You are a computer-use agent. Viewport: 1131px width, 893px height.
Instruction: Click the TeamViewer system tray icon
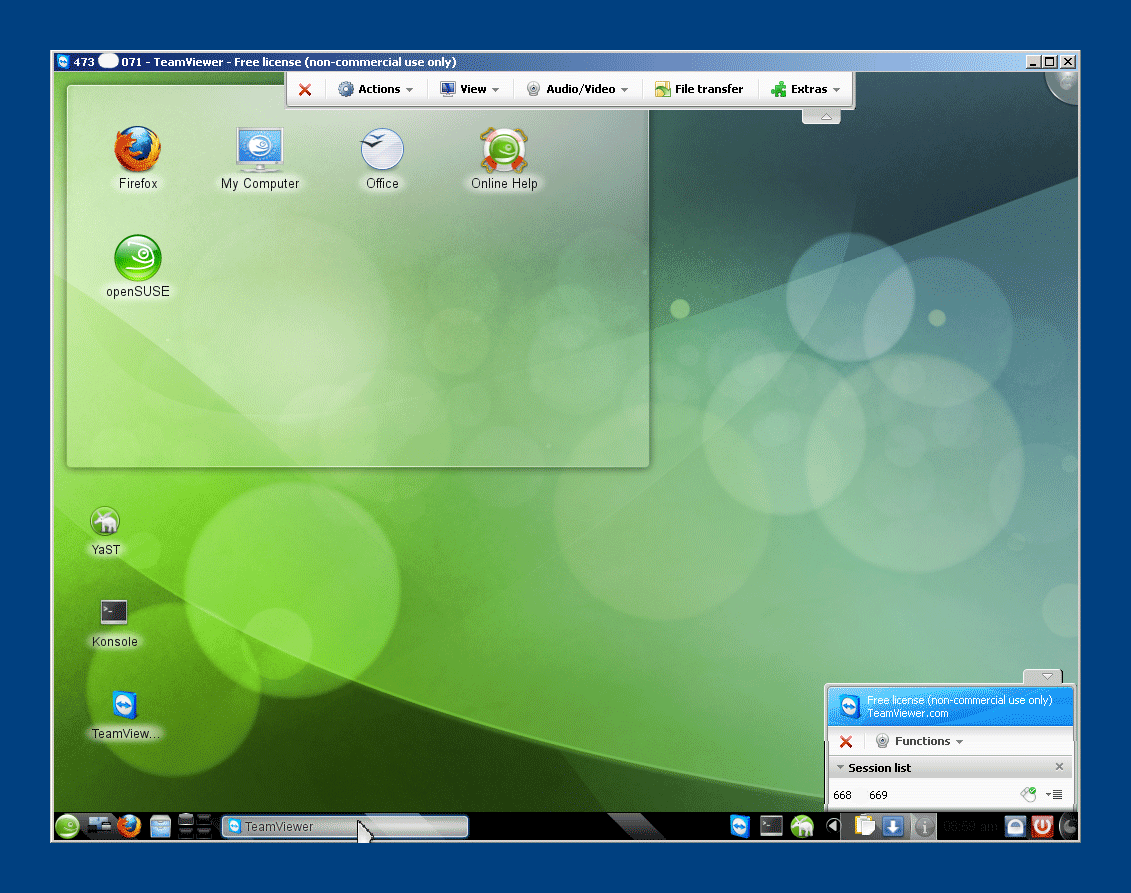(740, 827)
